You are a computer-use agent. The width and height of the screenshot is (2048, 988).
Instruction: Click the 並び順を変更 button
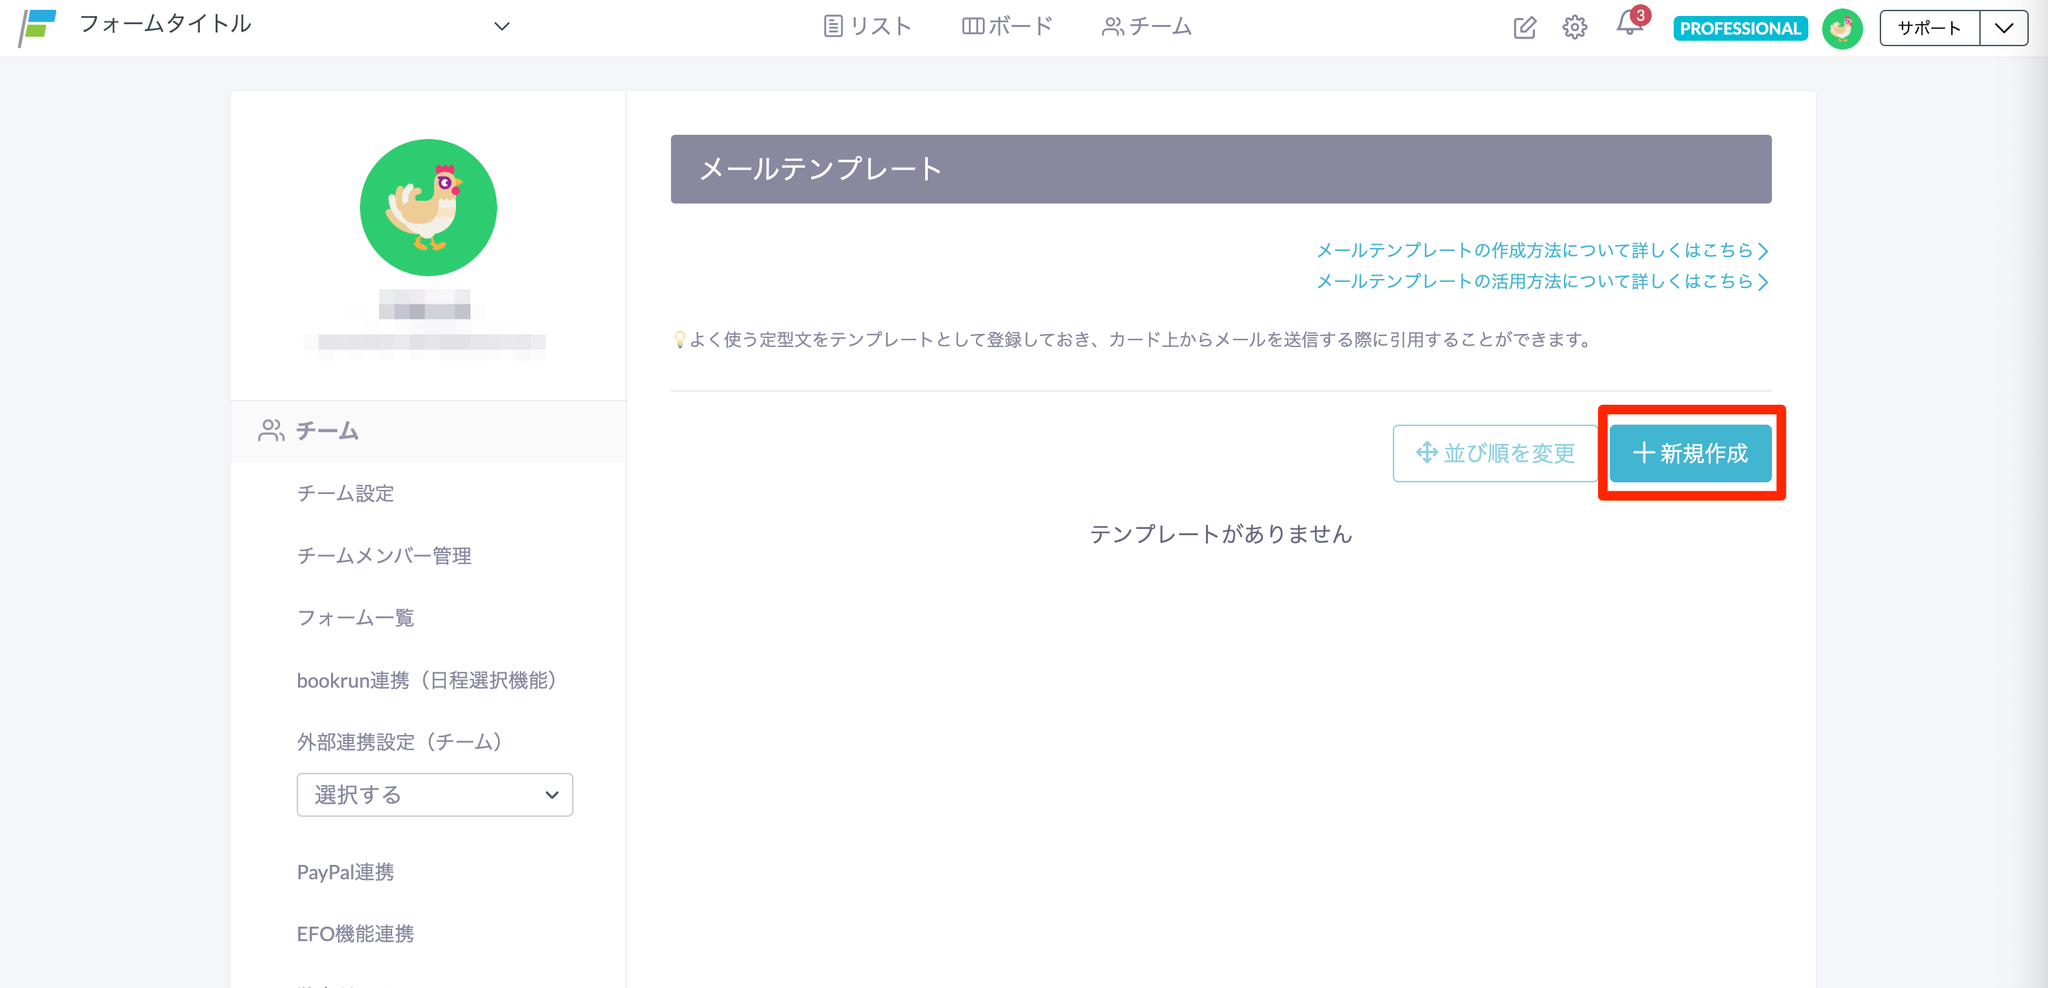click(1495, 454)
